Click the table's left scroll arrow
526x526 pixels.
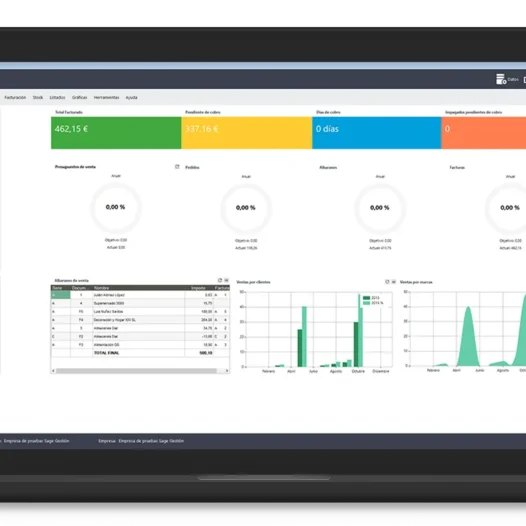[53, 371]
